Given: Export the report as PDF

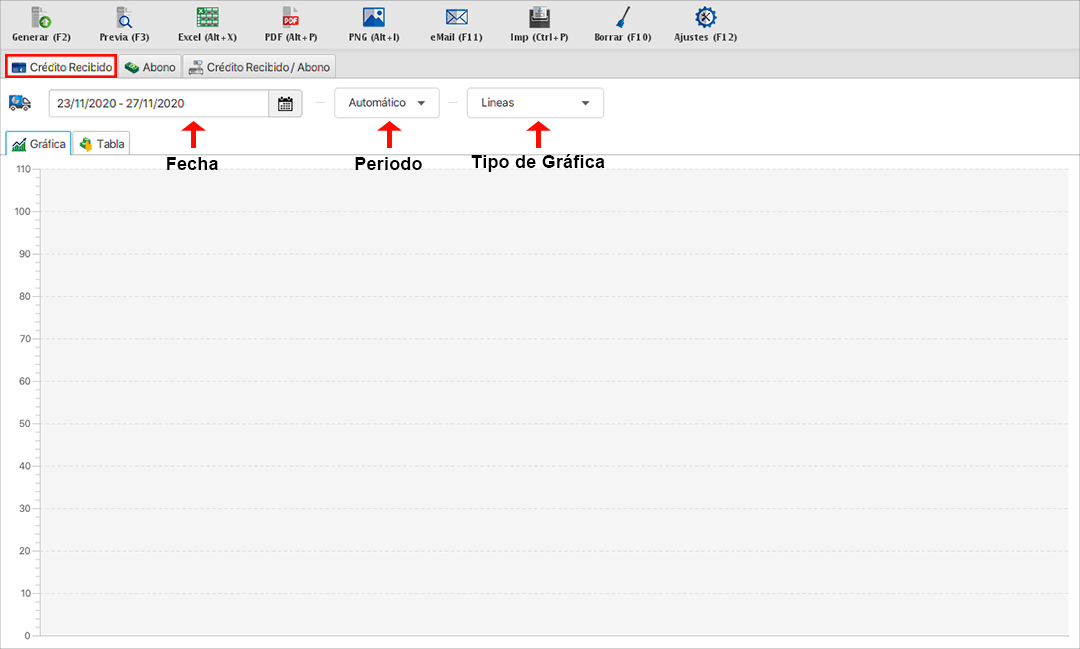Looking at the screenshot, I should click(290, 18).
